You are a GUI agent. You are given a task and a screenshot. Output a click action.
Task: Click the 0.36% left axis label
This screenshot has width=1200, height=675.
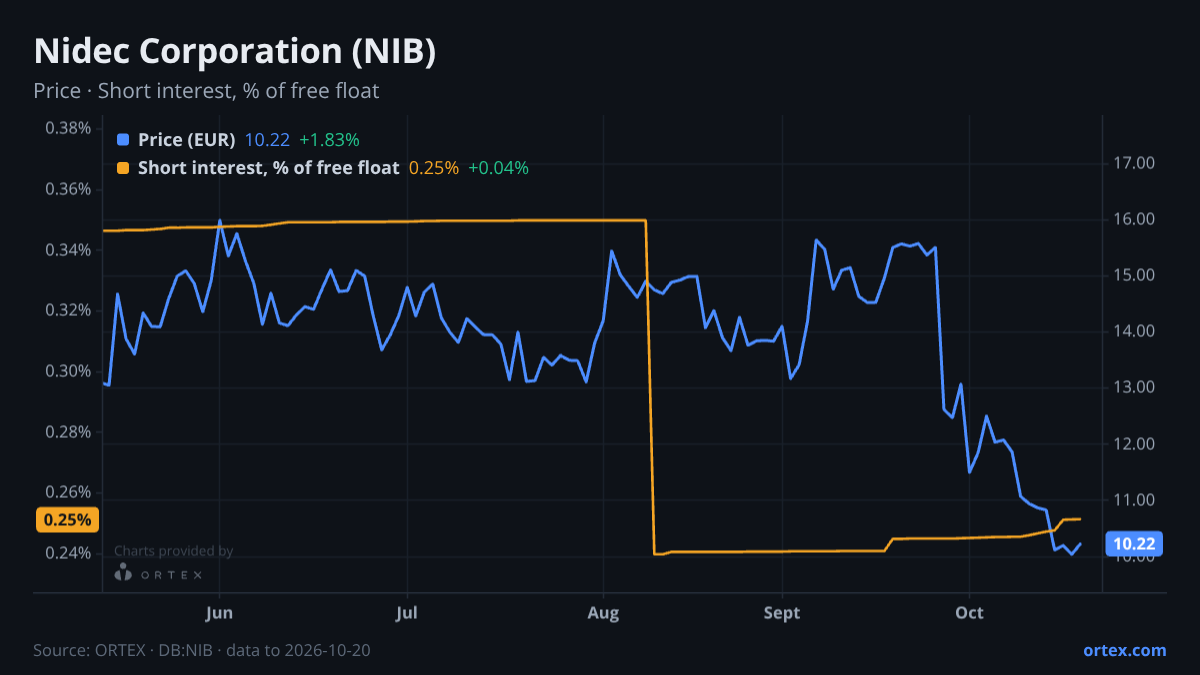pyautogui.click(x=69, y=189)
